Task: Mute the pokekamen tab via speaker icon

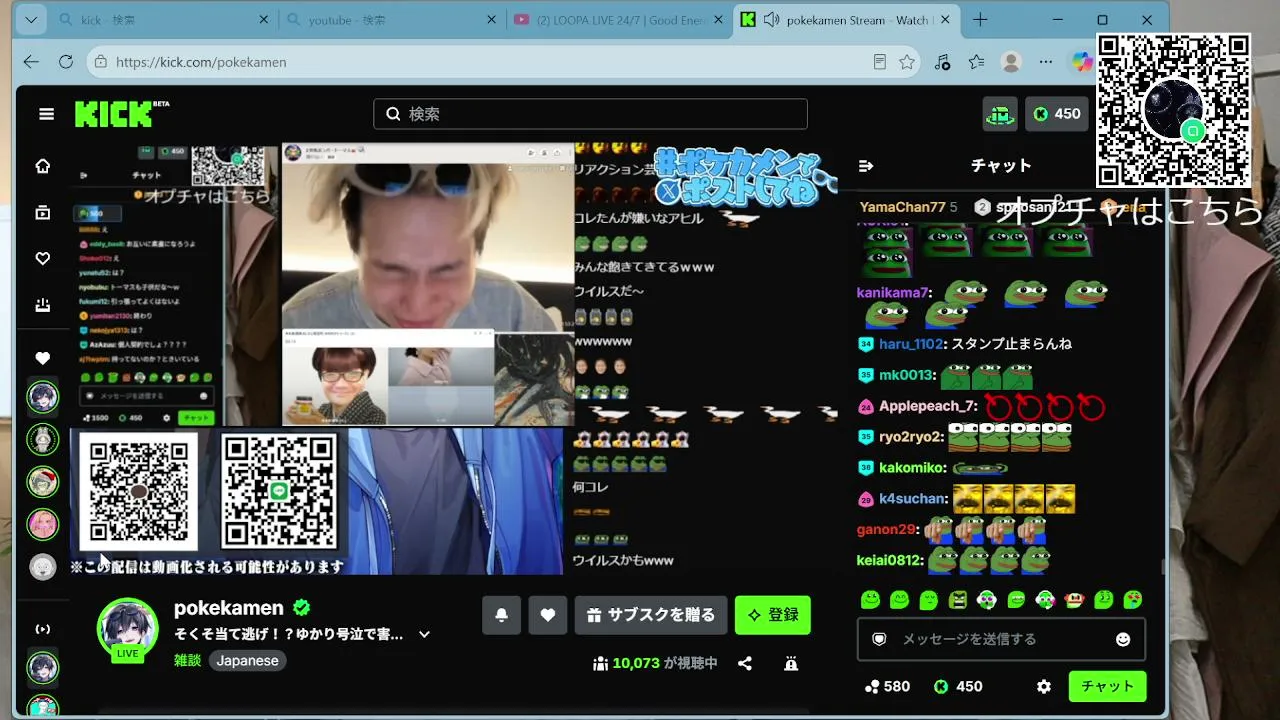Action: 771,20
